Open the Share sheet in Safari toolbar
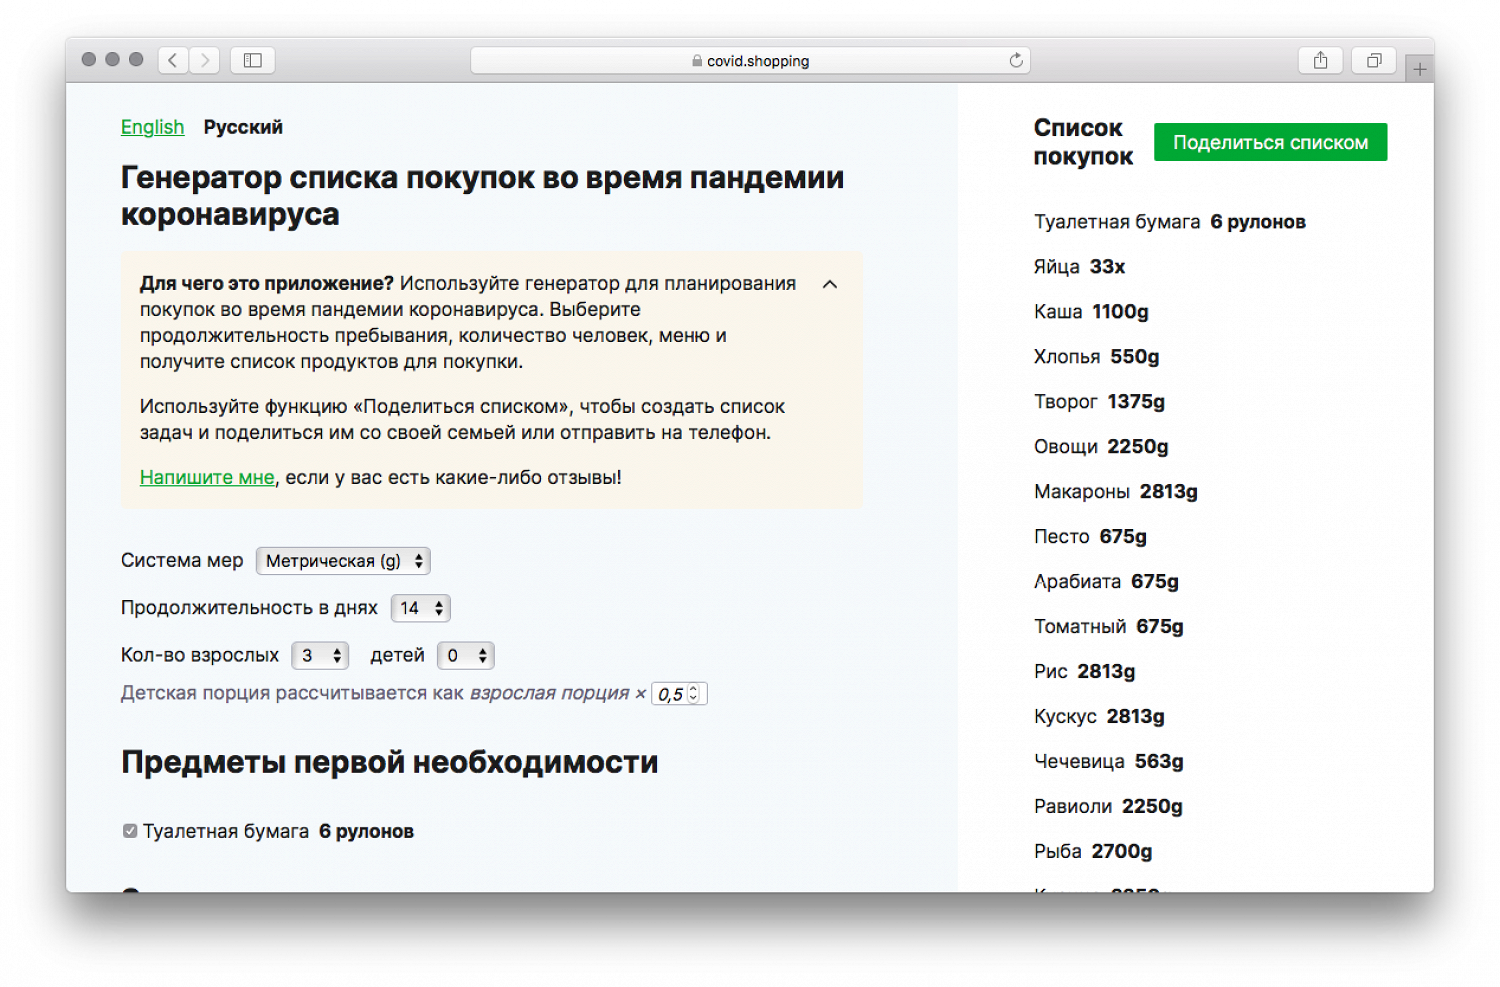 tap(1320, 60)
